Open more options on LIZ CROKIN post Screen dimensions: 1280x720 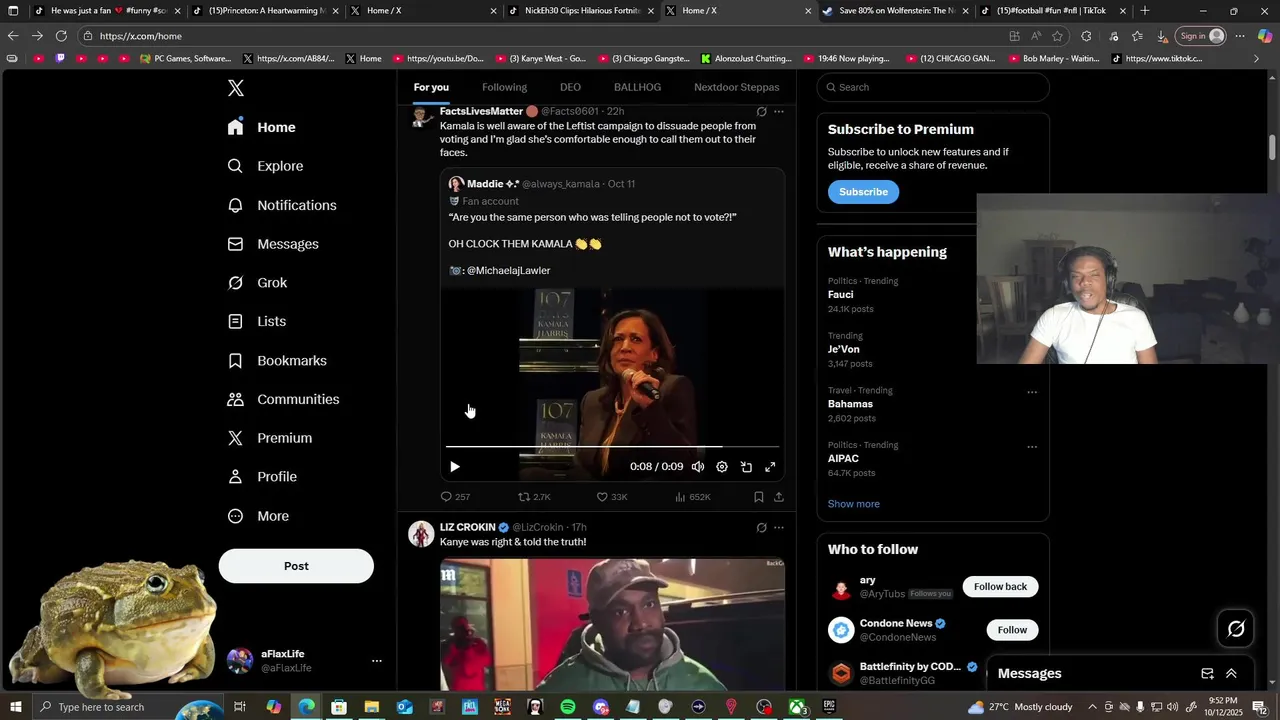779,528
